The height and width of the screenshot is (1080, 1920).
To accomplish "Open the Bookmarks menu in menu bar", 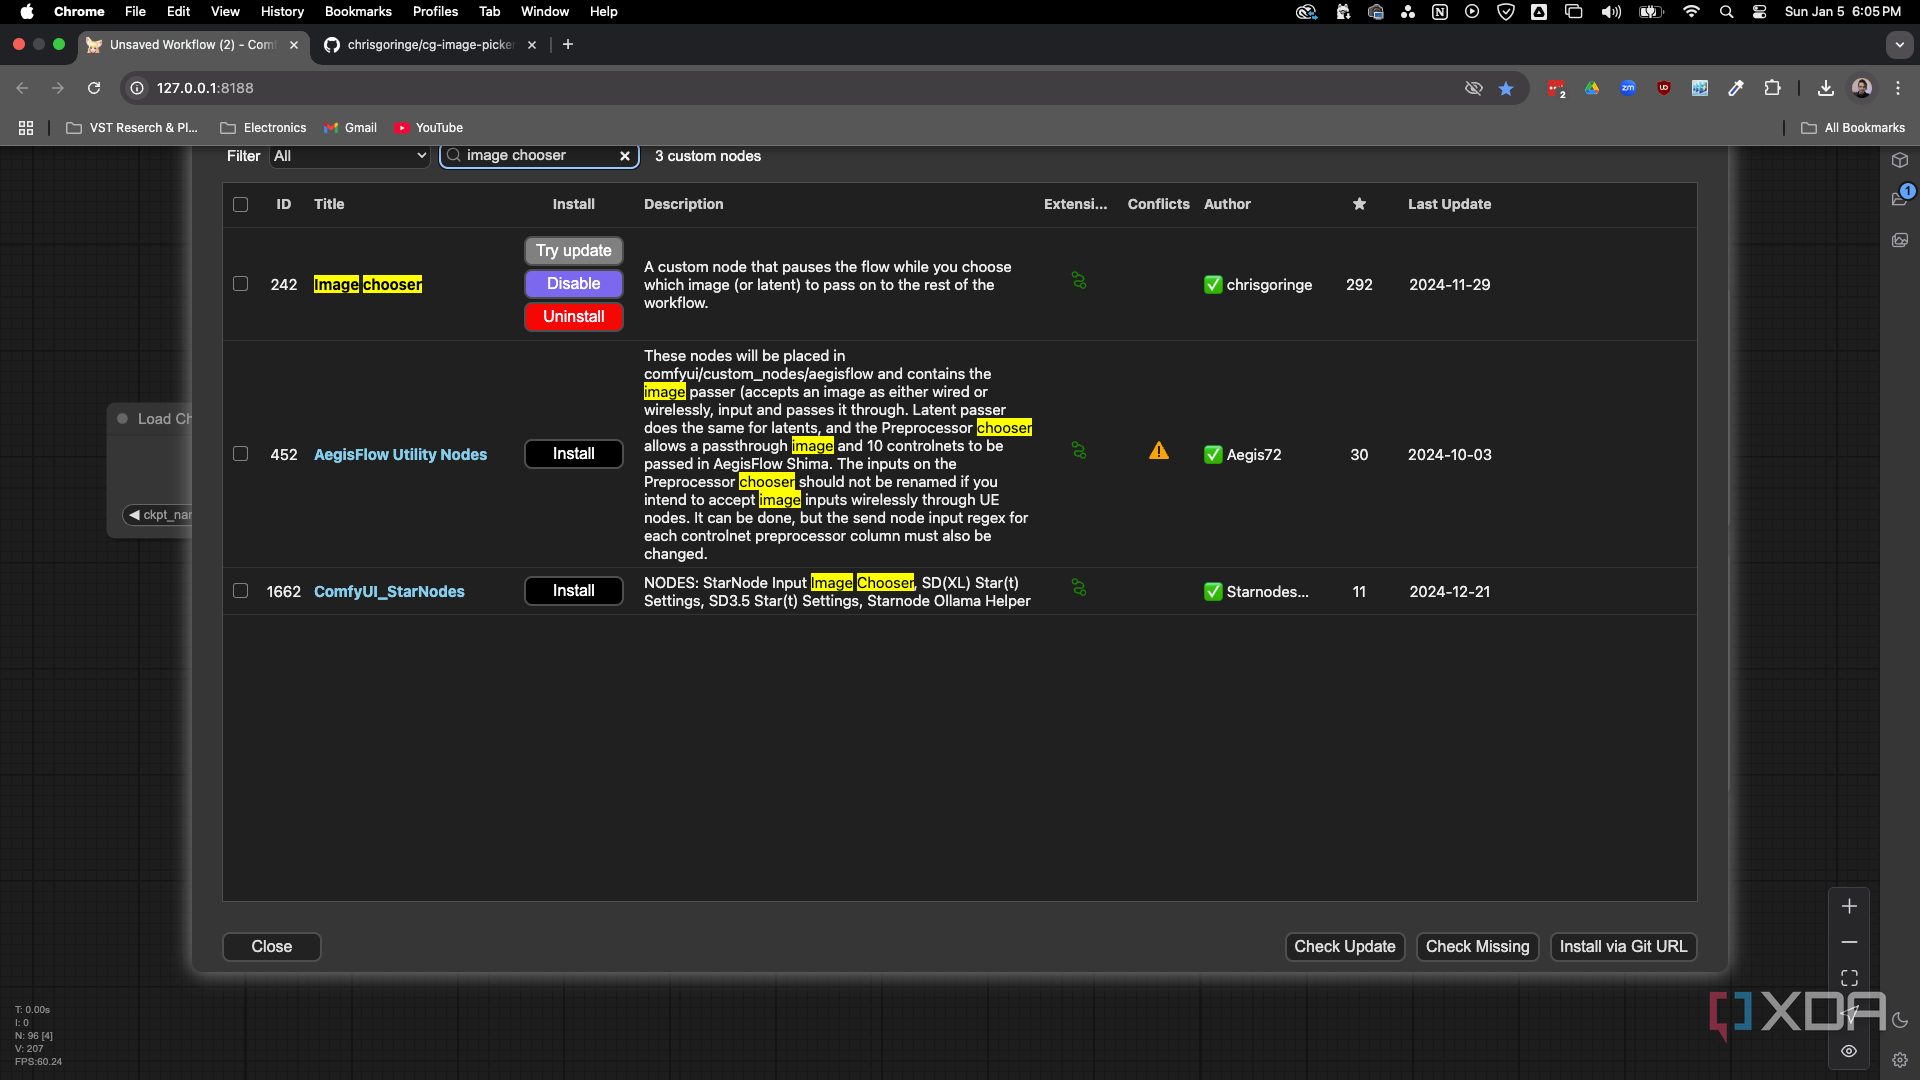I will coord(358,12).
